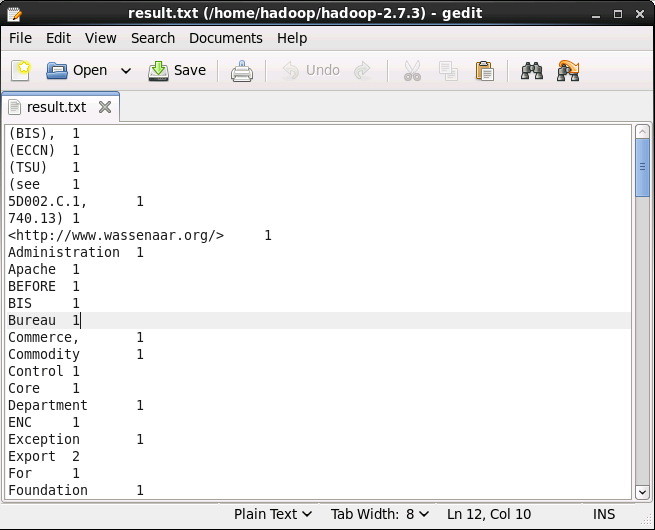Paste using the clipboard icon
The width and height of the screenshot is (655, 530).
(485, 71)
